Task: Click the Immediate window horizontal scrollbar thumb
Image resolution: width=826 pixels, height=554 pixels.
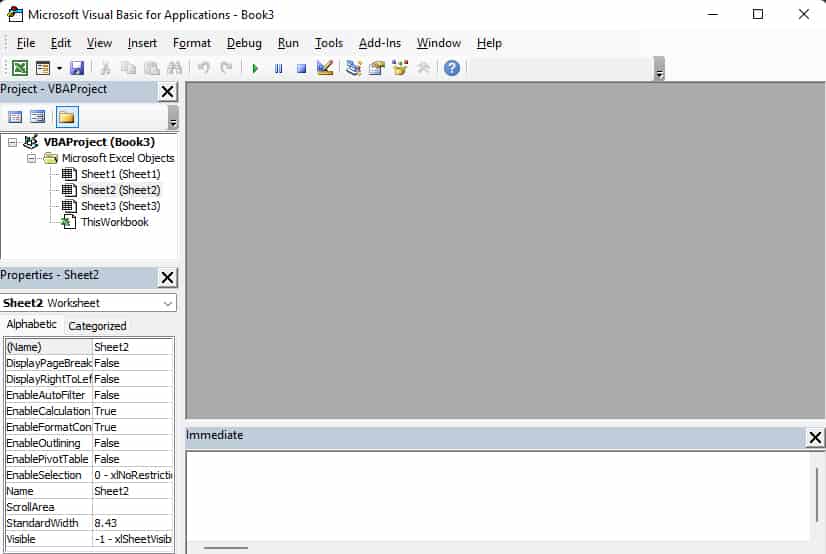Action: 225,548
